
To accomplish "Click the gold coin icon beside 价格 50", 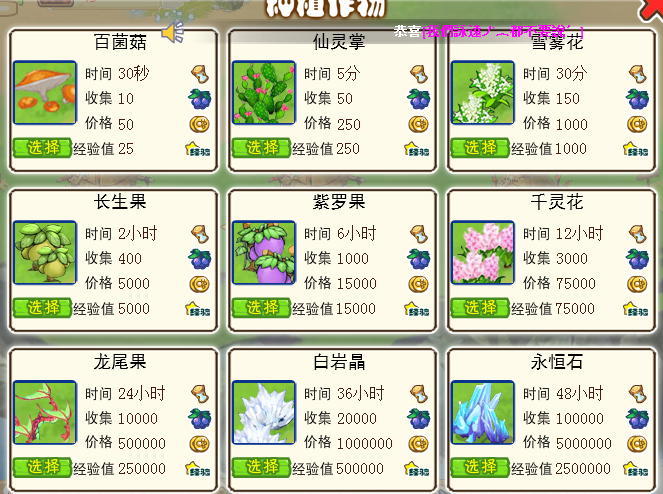I will point(199,124).
